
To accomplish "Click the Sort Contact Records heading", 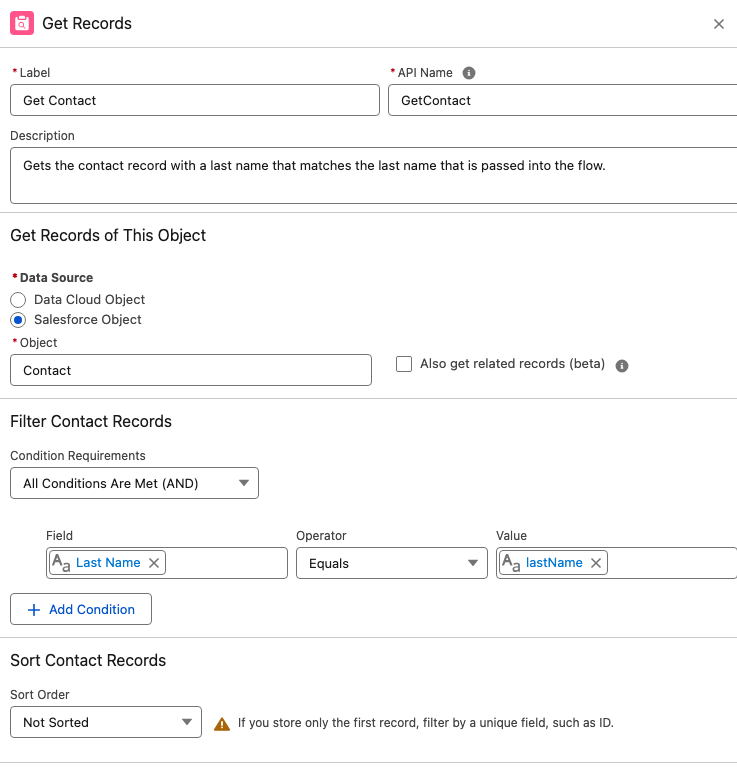I will tap(88, 661).
